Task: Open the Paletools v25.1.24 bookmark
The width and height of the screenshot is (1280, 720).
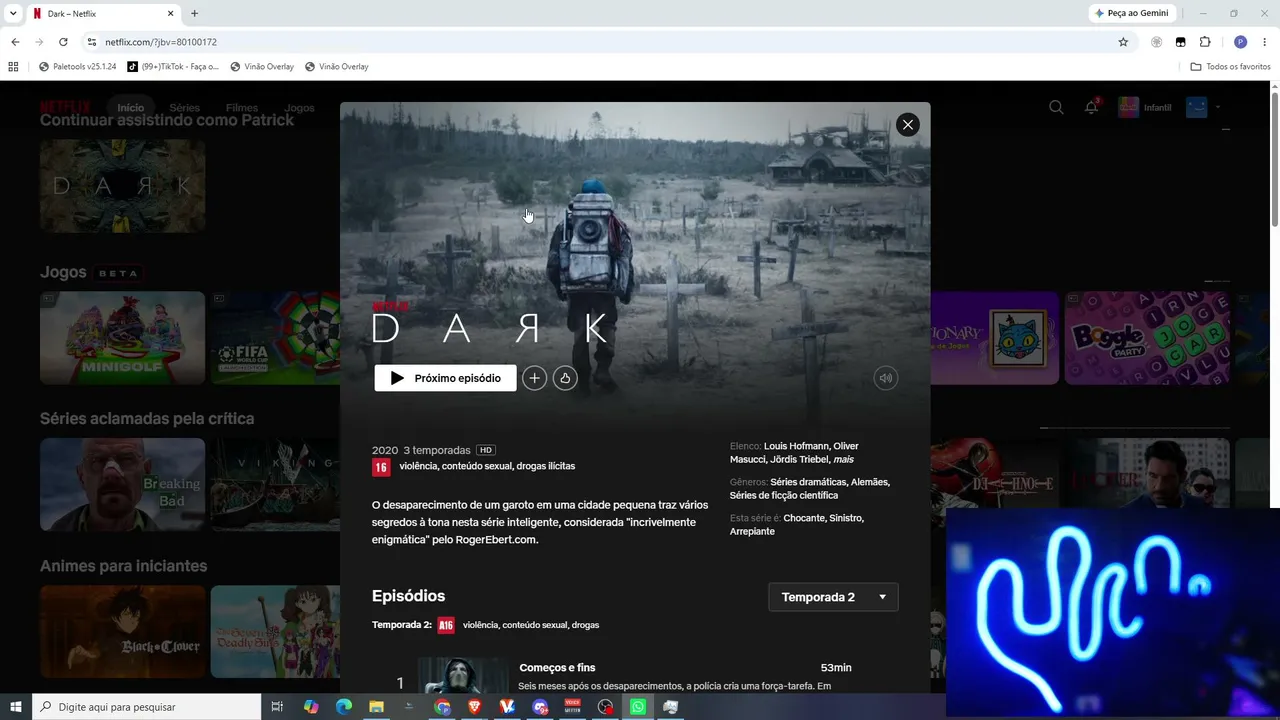Action: (78, 67)
